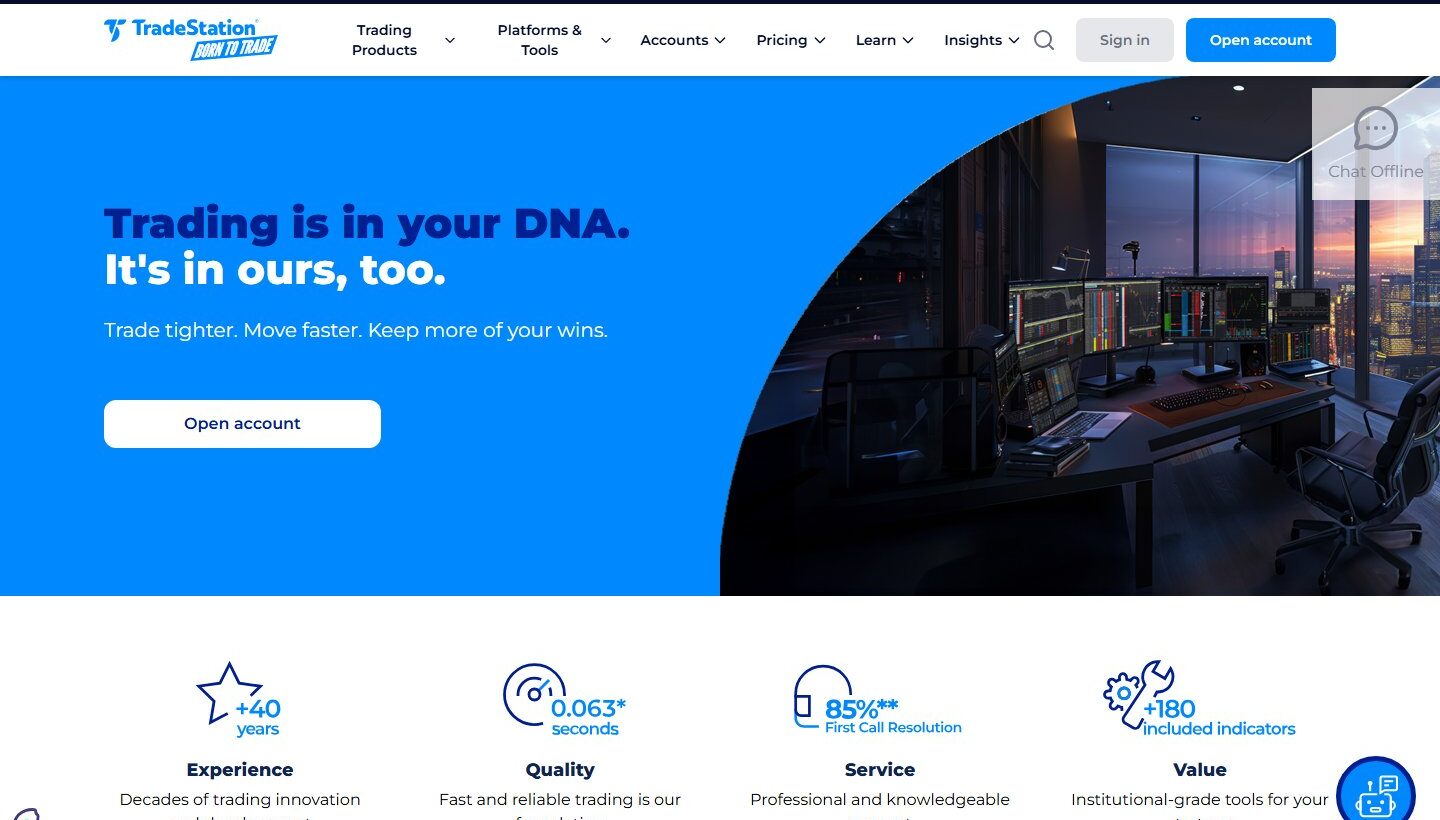Click the star +40 years icon
The width and height of the screenshot is (1440, 820).
pos(238,698)
